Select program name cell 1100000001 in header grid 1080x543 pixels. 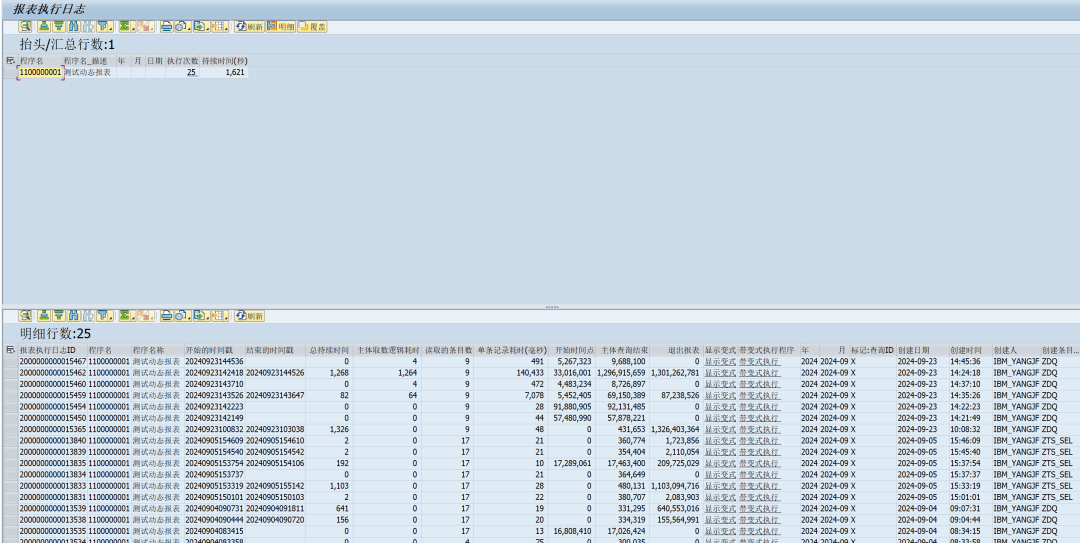[40, 72]
